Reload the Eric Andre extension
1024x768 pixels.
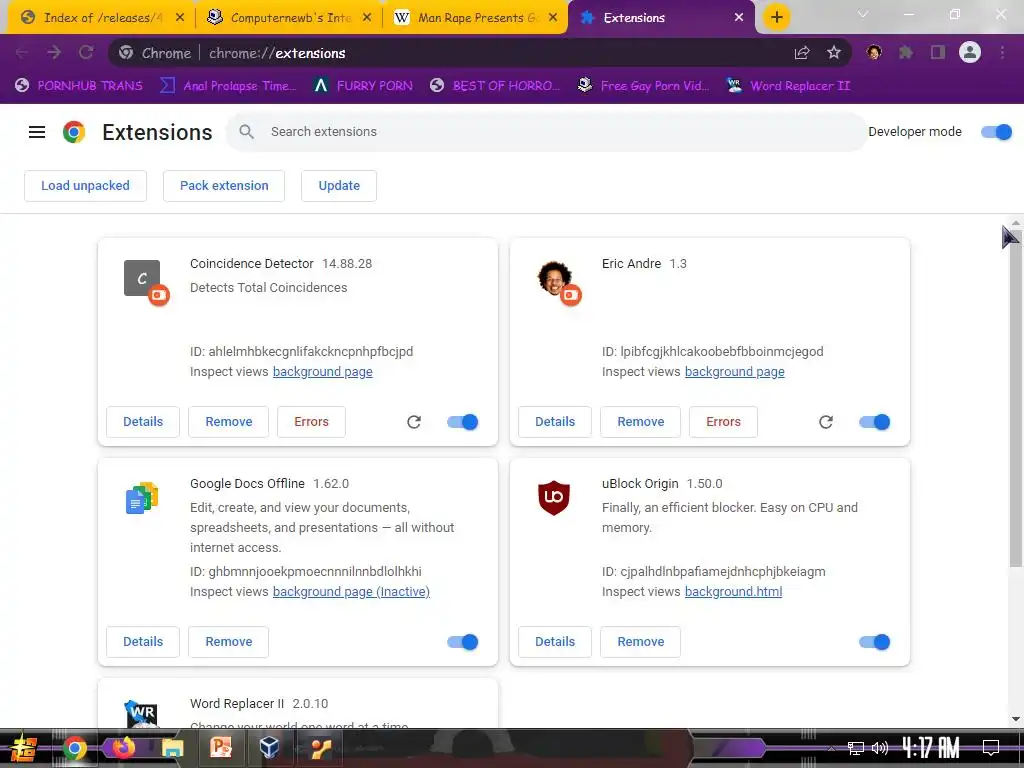(x=826, y=422)
